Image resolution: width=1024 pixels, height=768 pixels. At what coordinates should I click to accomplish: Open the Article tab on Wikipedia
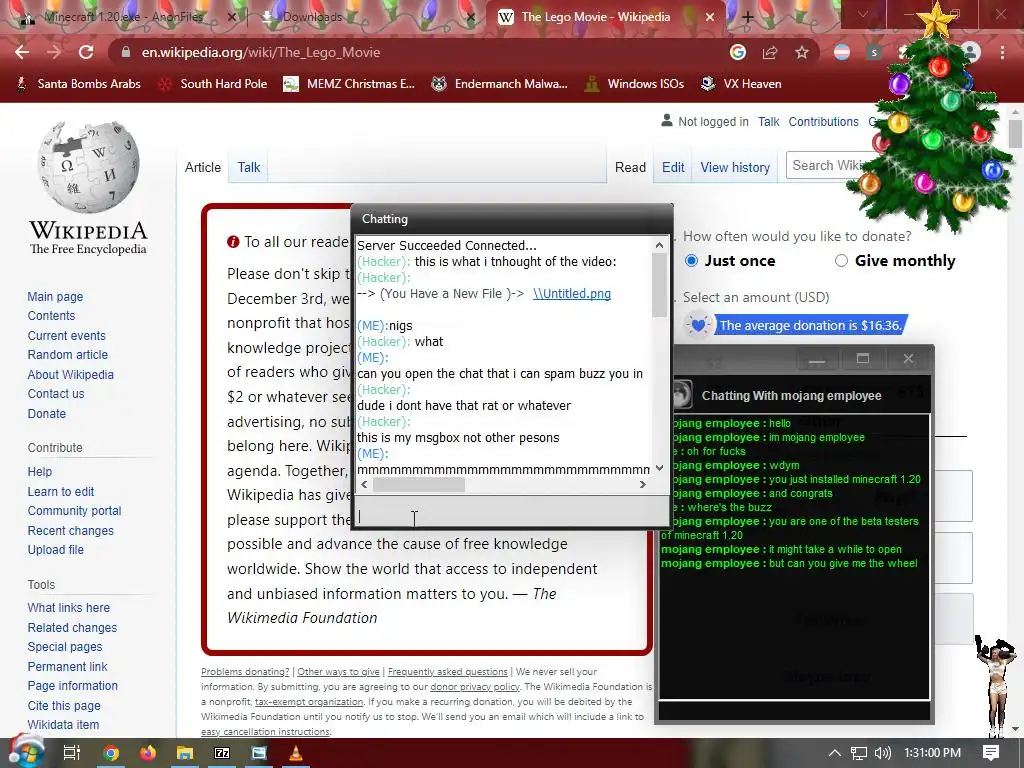tap(202, 167)
